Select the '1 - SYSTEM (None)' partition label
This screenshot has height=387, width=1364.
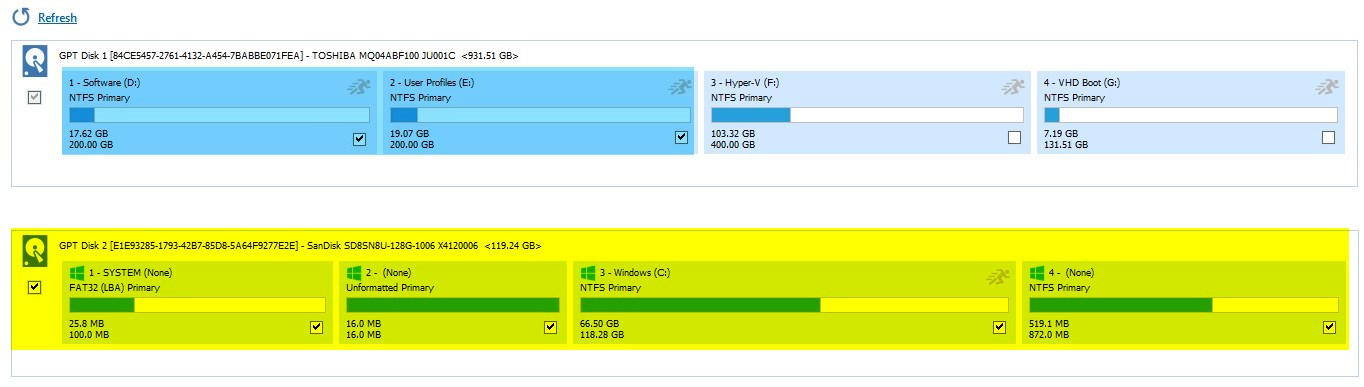tap(132, 272)
